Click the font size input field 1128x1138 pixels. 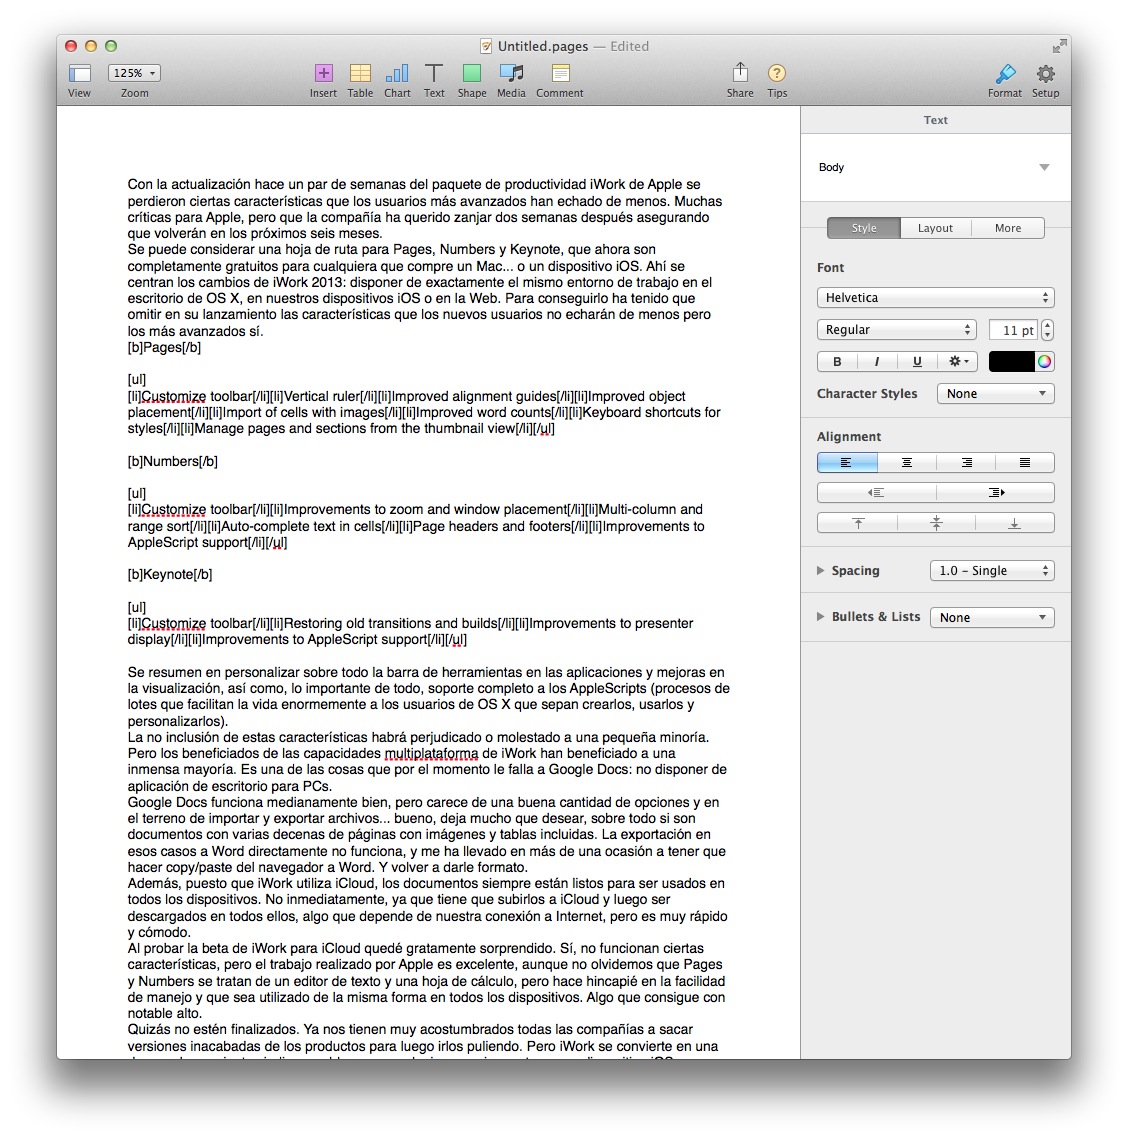tap(1013, 329)
